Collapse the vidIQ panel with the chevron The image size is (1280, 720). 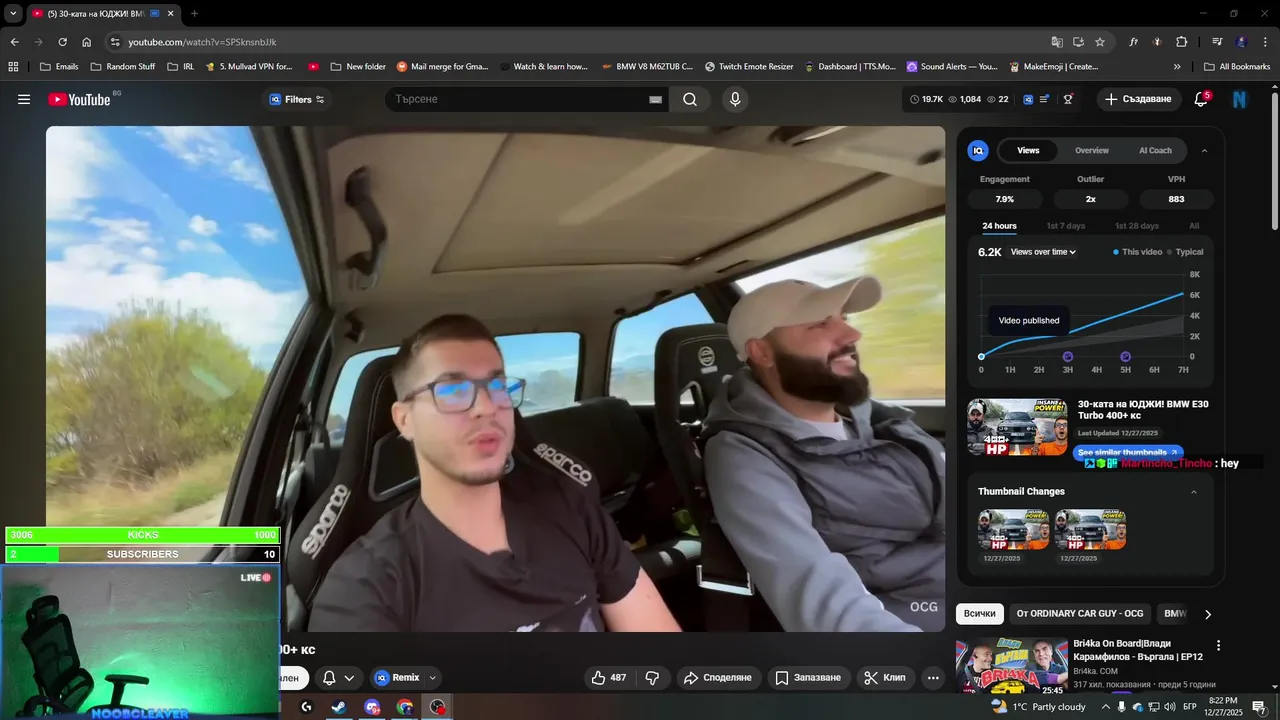(x=1204, y=151)
